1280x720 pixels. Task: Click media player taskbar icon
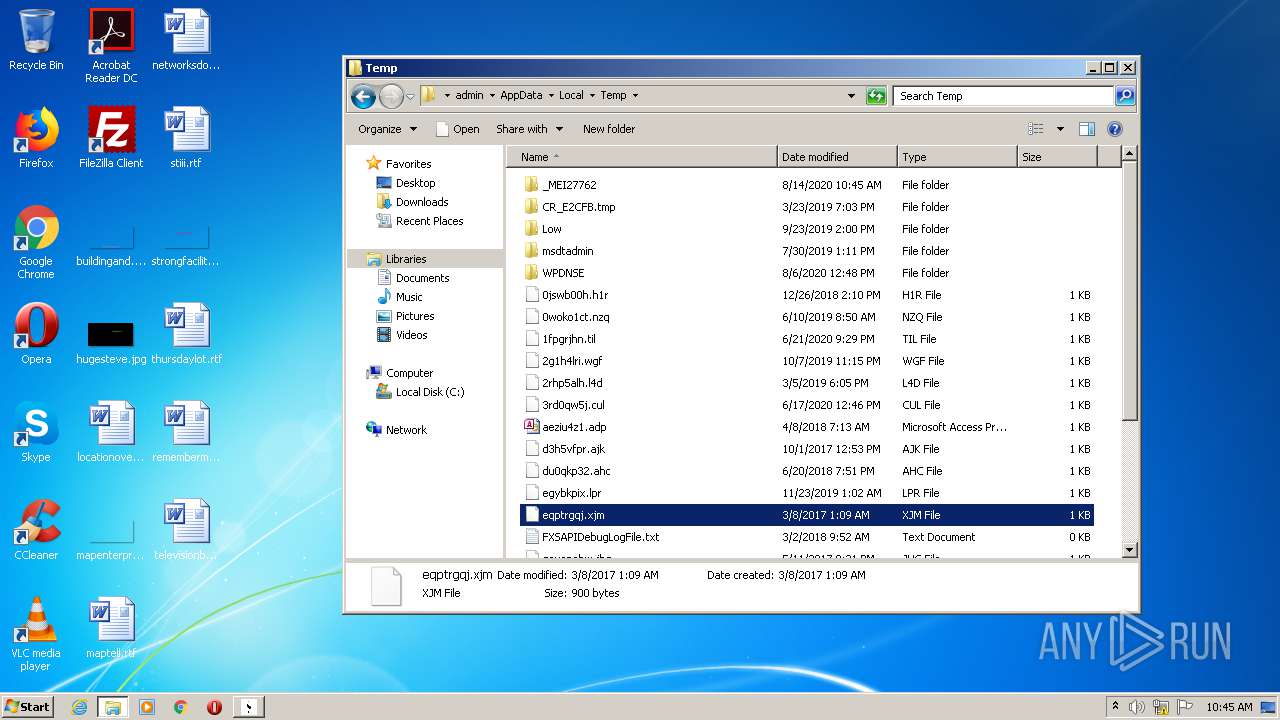pos(147,707)
